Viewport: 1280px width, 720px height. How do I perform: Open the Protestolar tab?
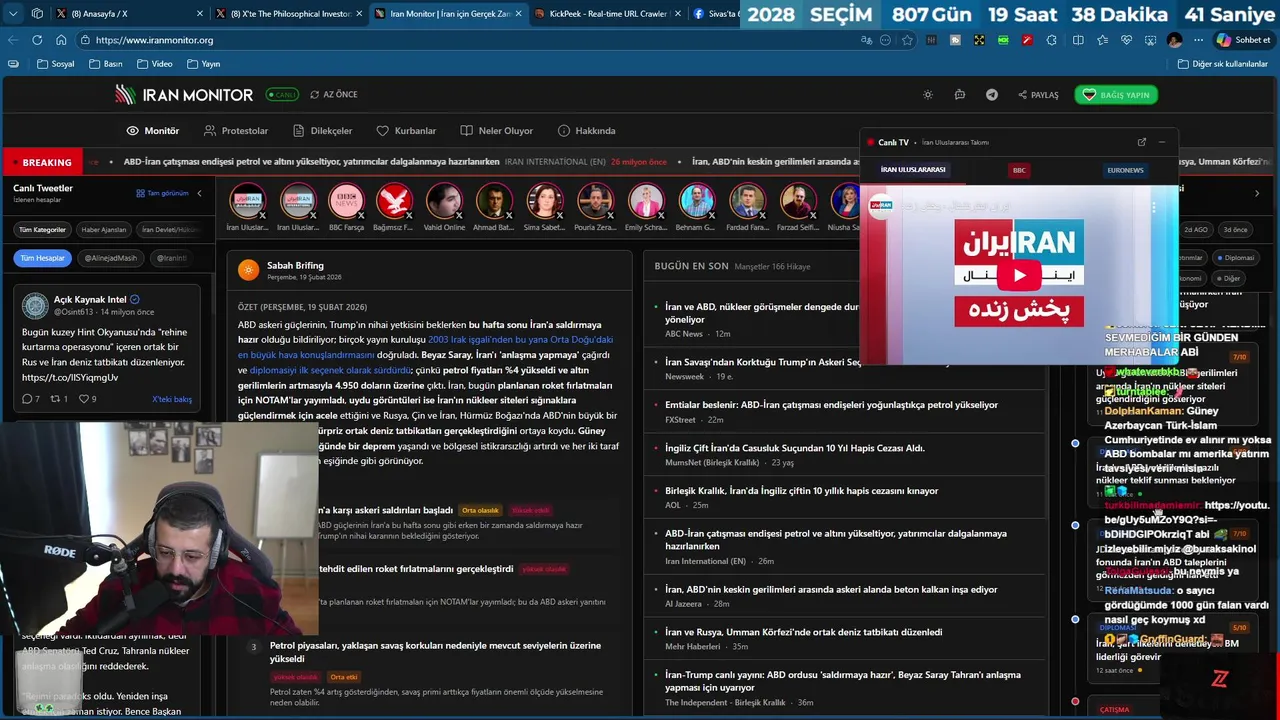(x=236, y=131)
